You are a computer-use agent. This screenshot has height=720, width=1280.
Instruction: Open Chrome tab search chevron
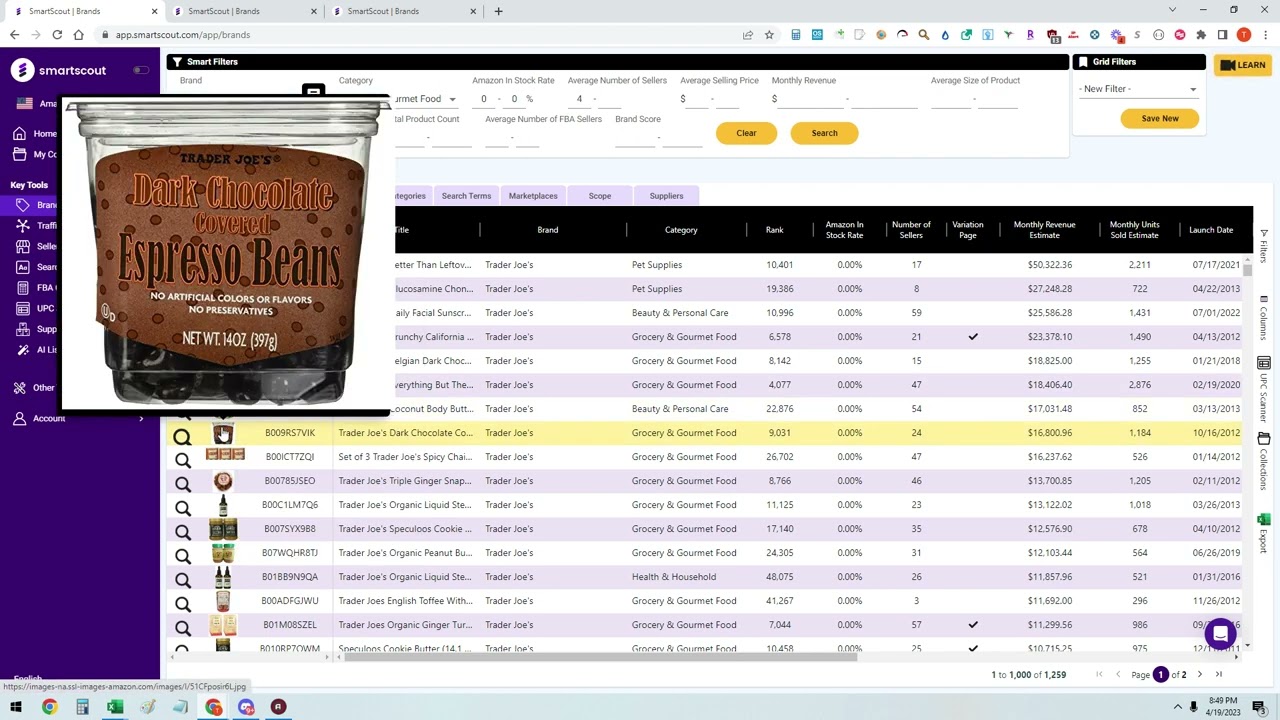(x=1172, y=10)
